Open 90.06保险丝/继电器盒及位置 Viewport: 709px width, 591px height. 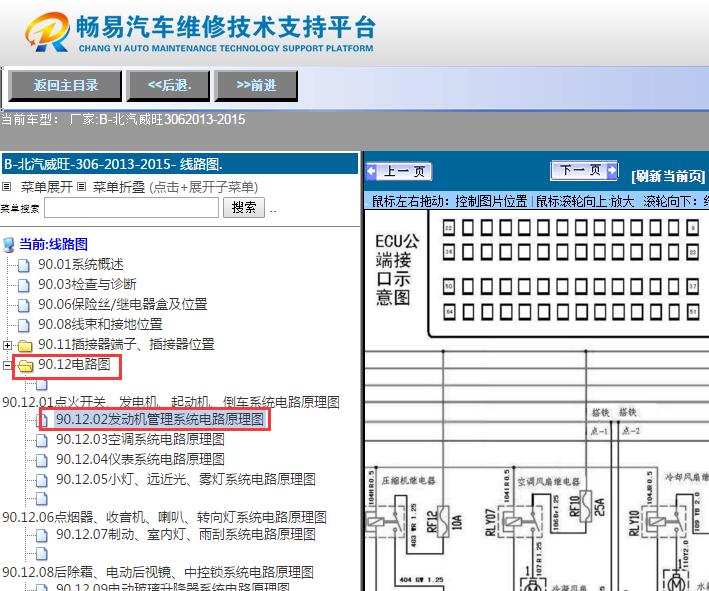click(123, 304)
